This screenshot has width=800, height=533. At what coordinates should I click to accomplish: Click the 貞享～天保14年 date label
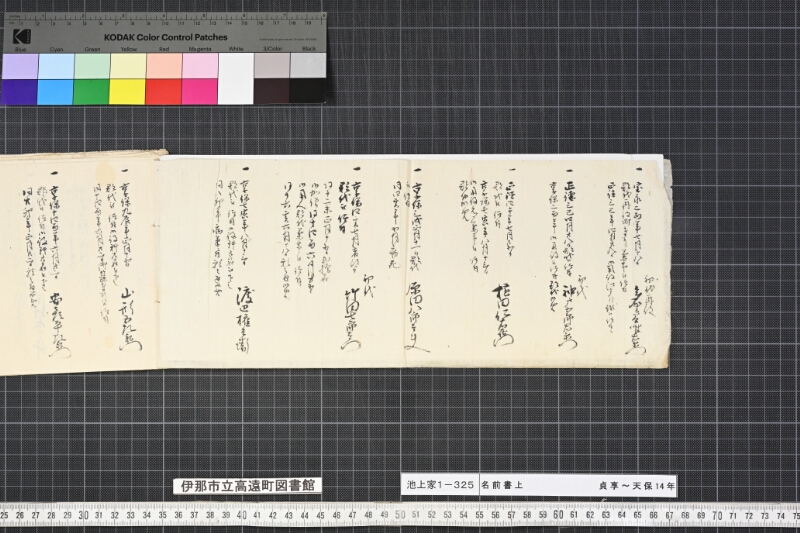click(637, 486)
